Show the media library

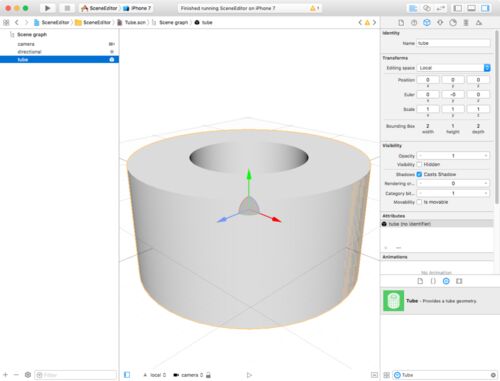[459, 281]
